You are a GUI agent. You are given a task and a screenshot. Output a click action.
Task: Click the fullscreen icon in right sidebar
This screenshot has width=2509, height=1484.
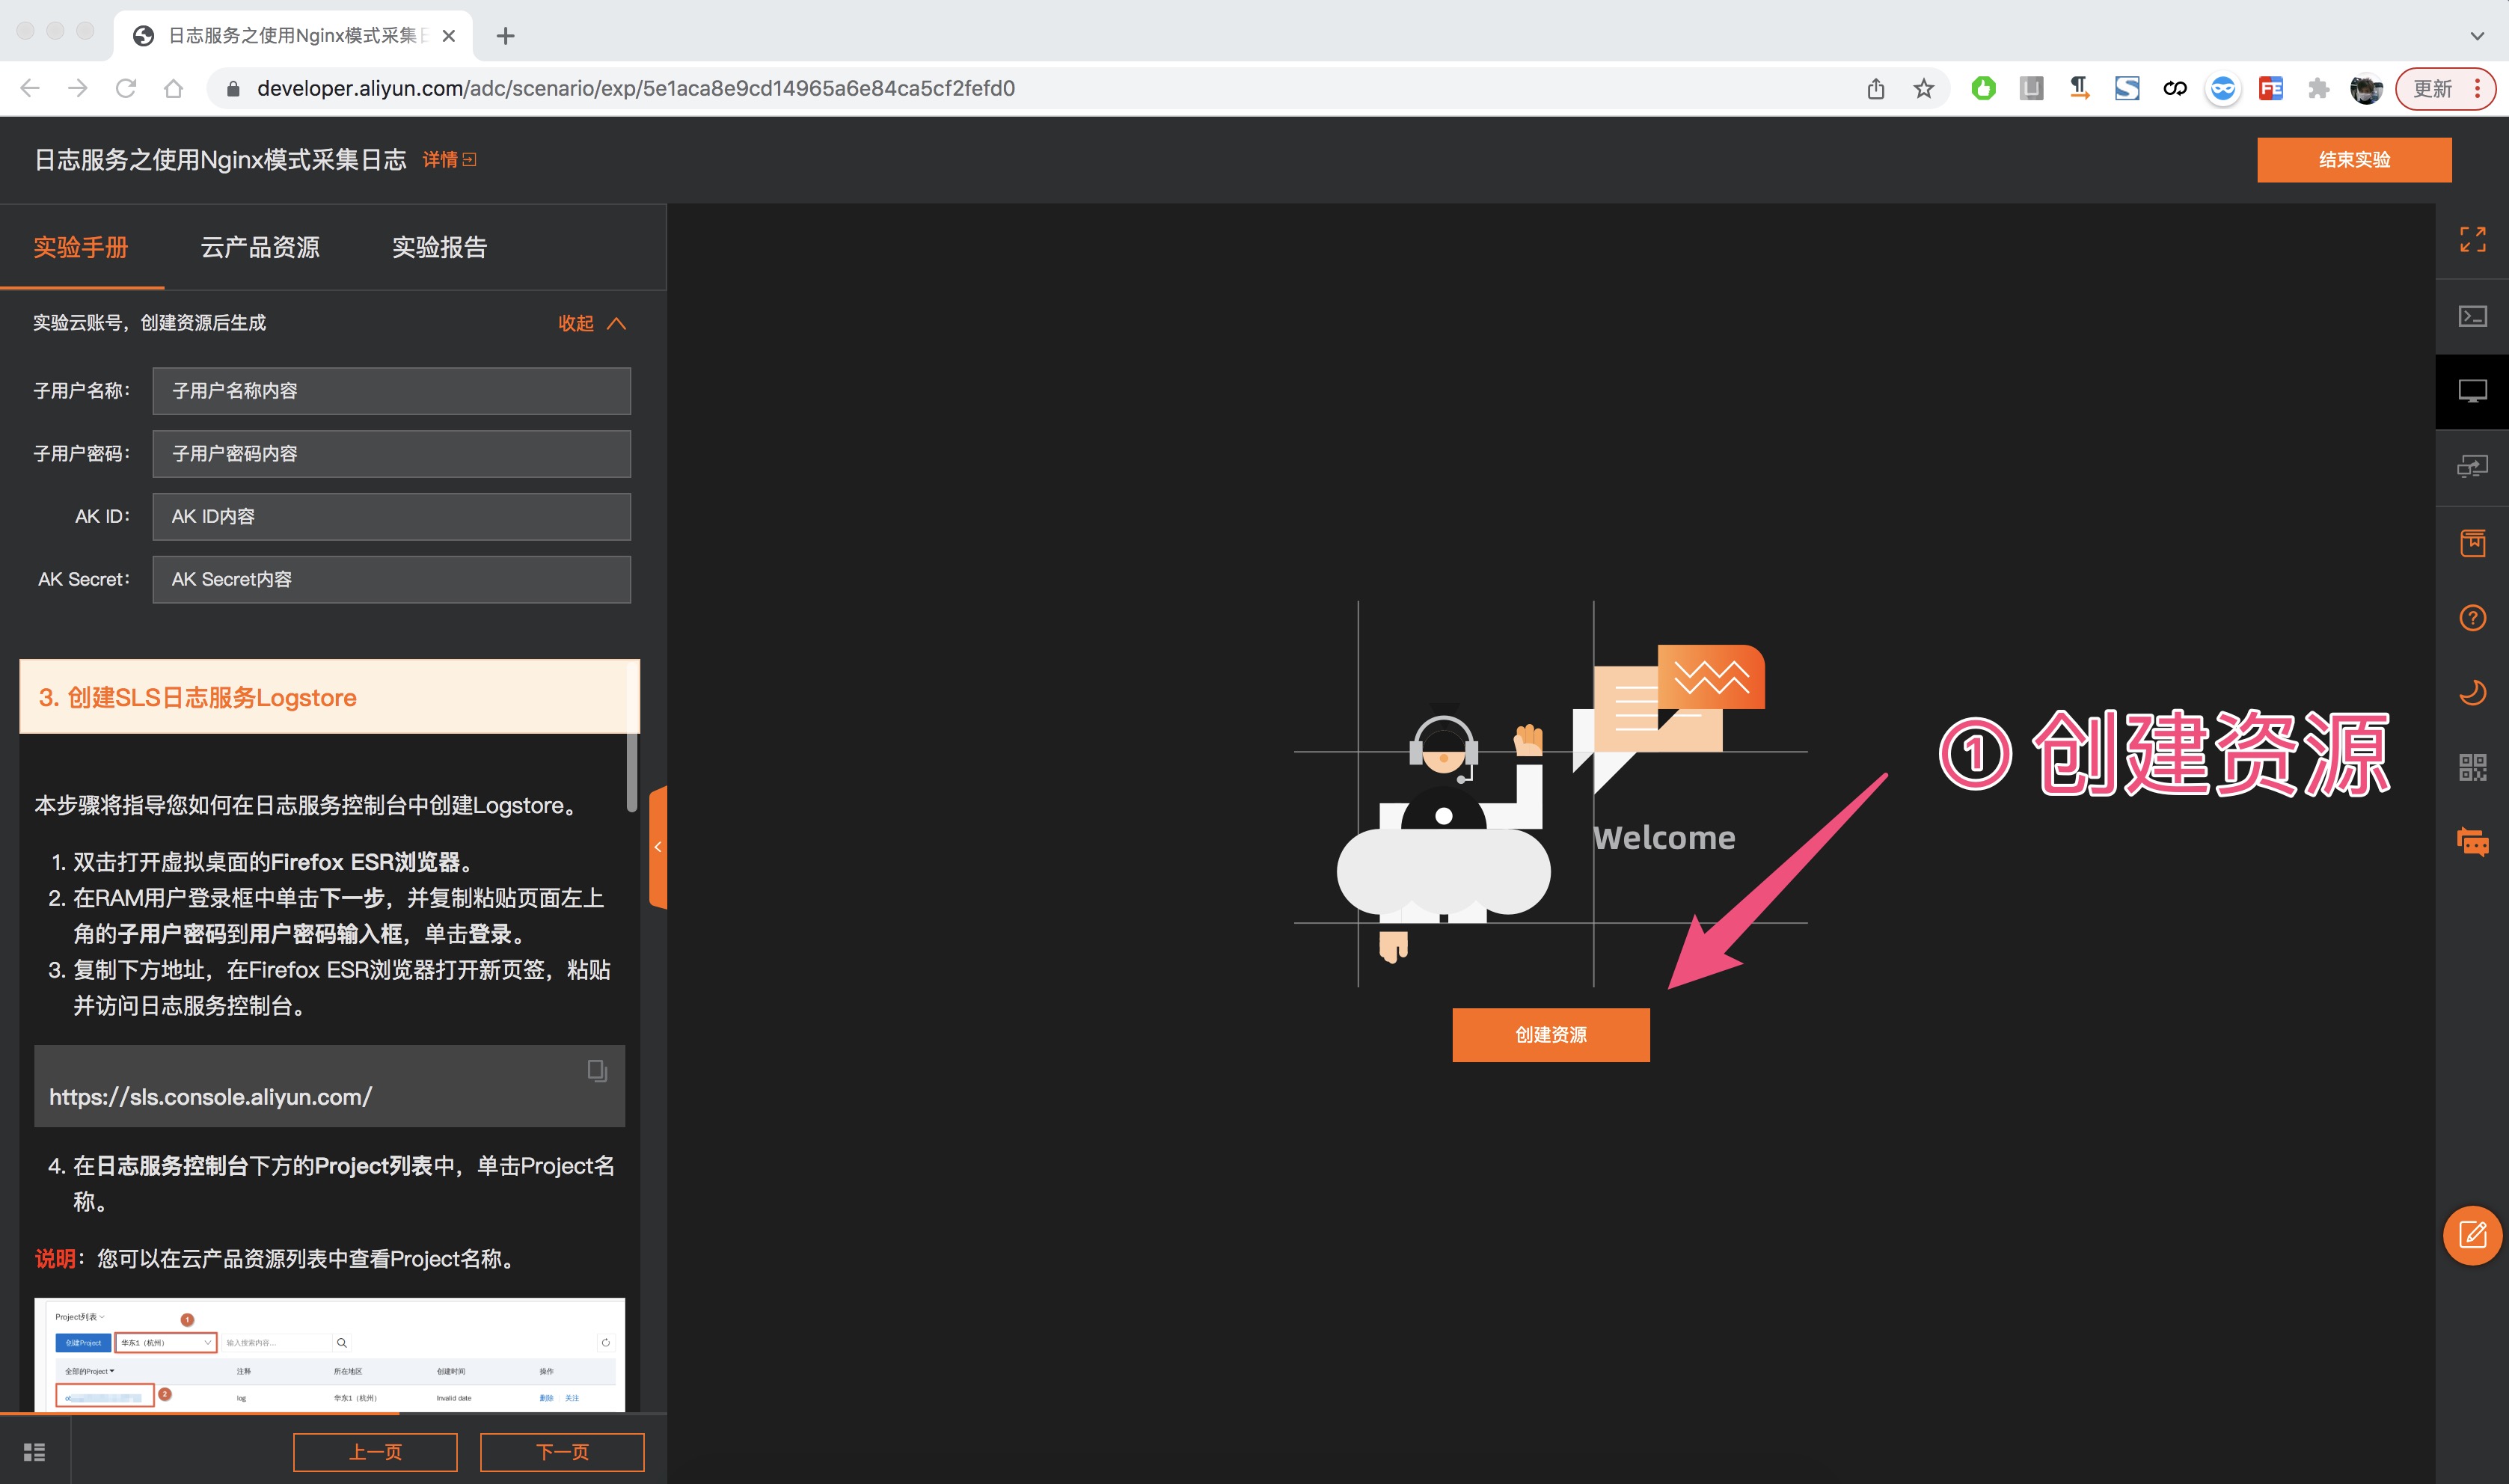(x=2472, y=240)
